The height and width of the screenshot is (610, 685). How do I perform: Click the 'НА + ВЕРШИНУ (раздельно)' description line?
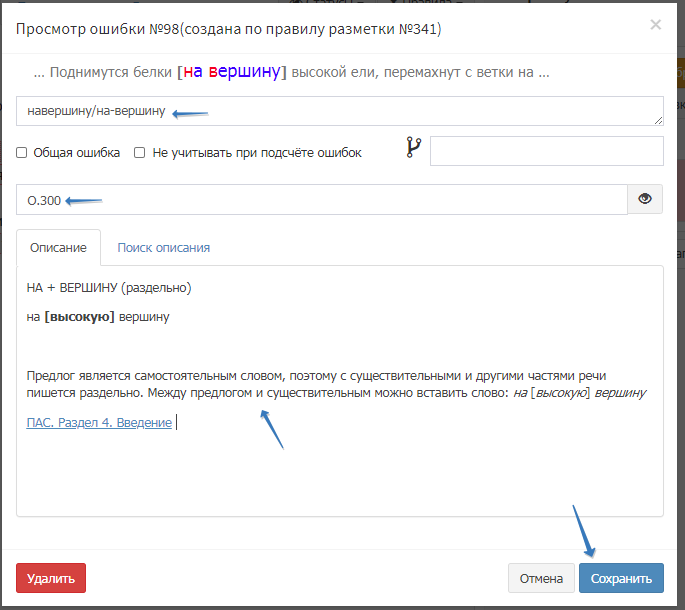109,288
